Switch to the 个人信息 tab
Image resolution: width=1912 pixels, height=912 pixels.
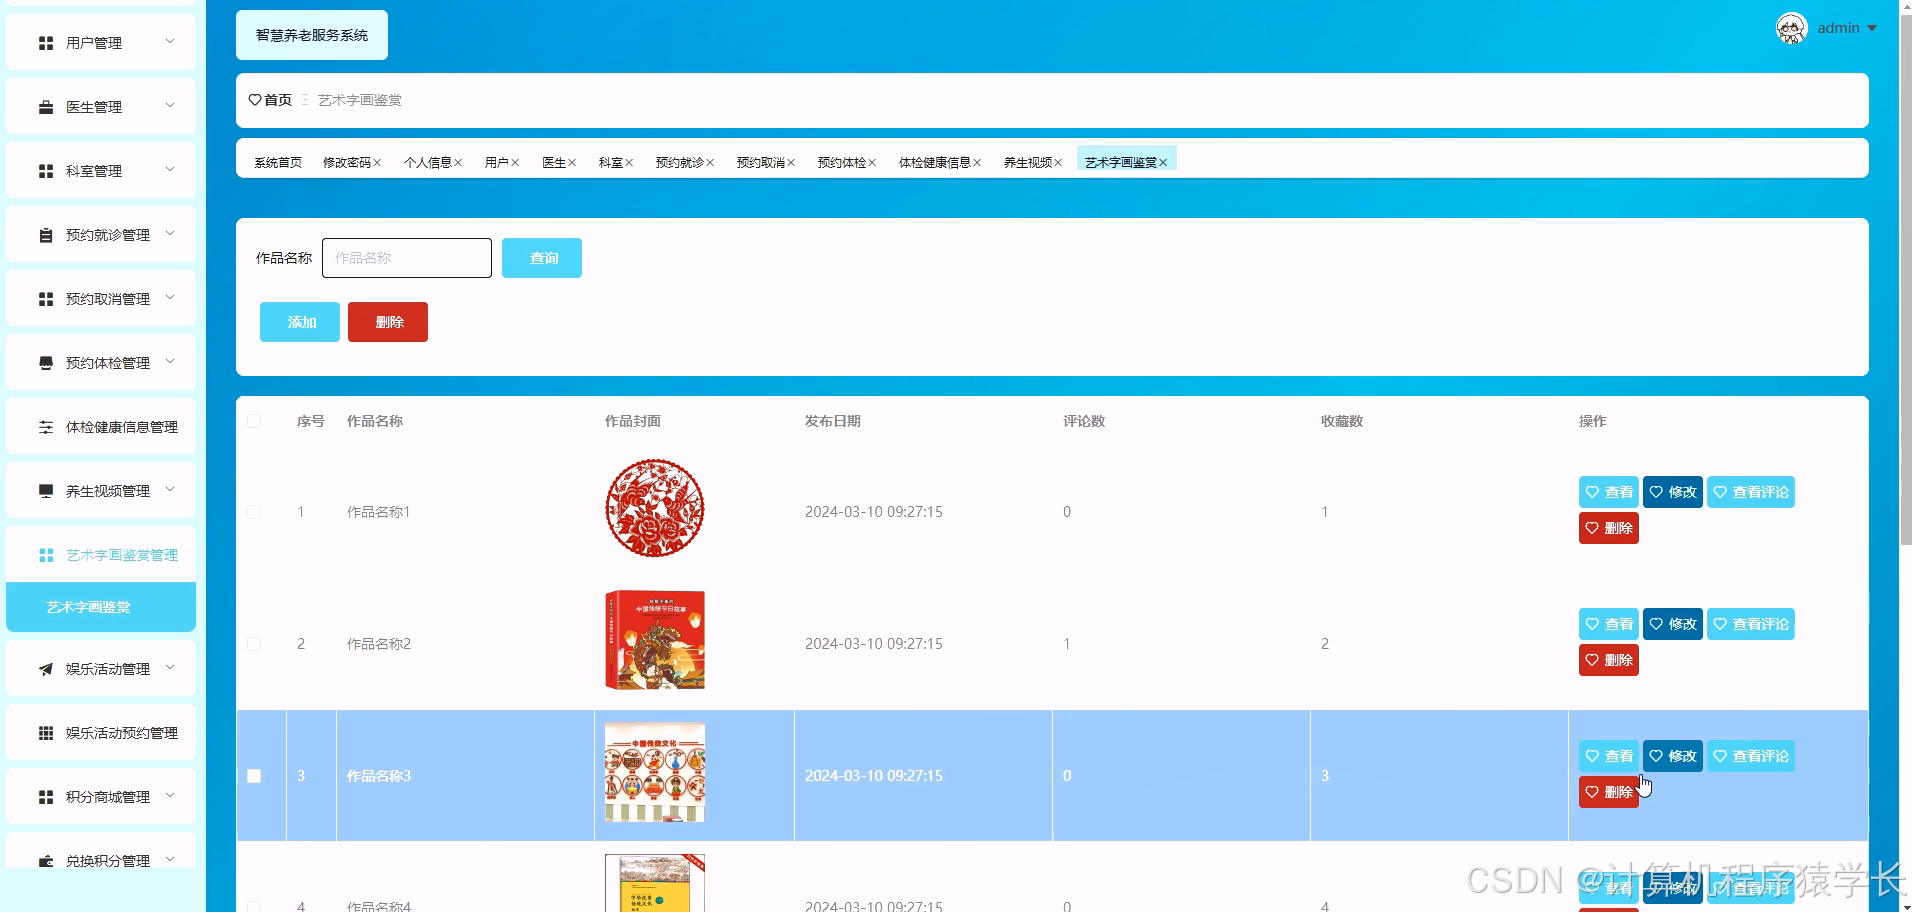tap(427, 162)
